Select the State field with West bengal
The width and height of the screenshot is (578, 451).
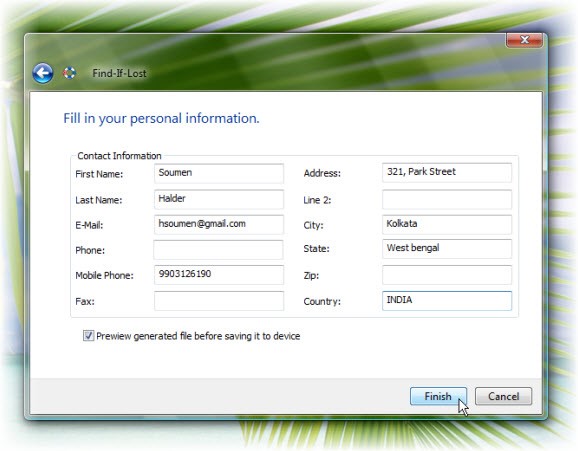[447, 249]
